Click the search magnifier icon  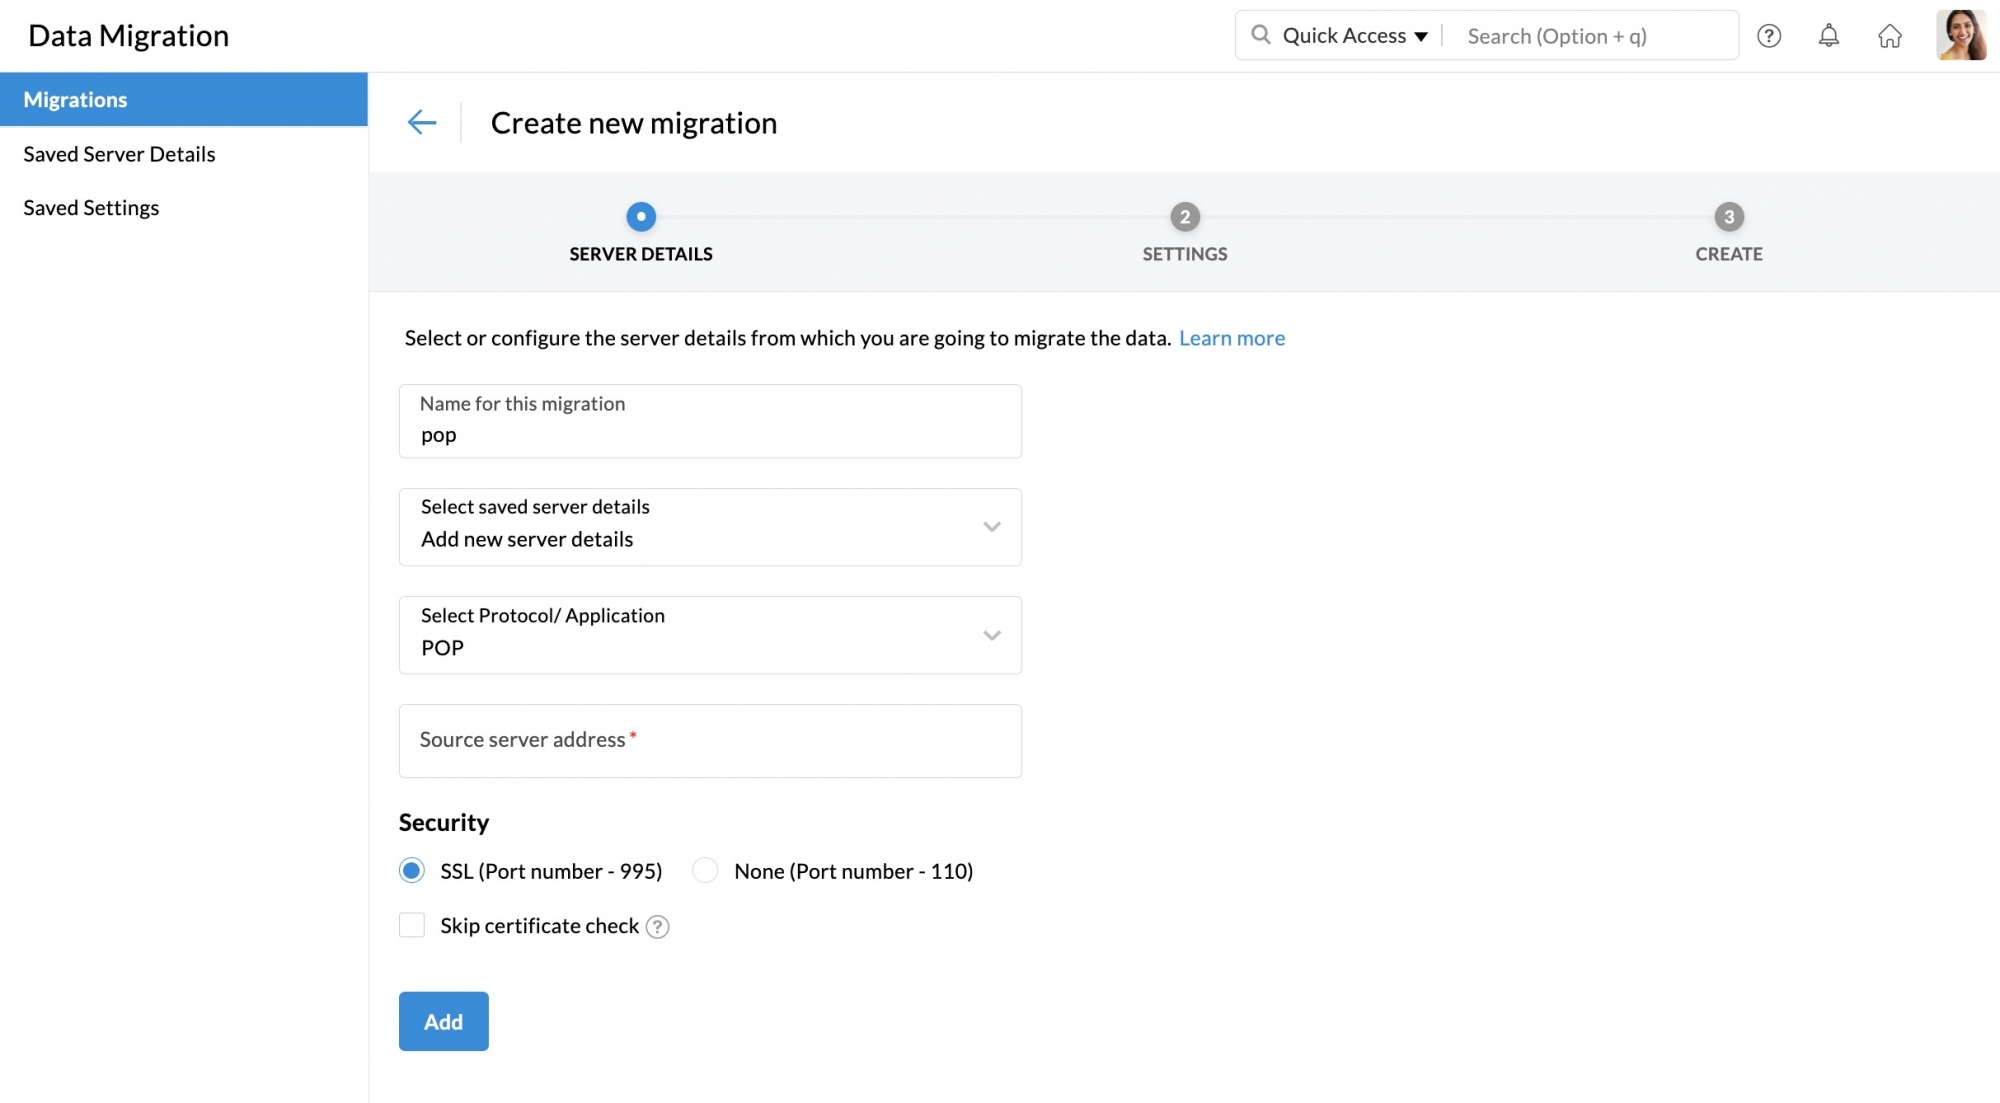tap(1261, 35)
